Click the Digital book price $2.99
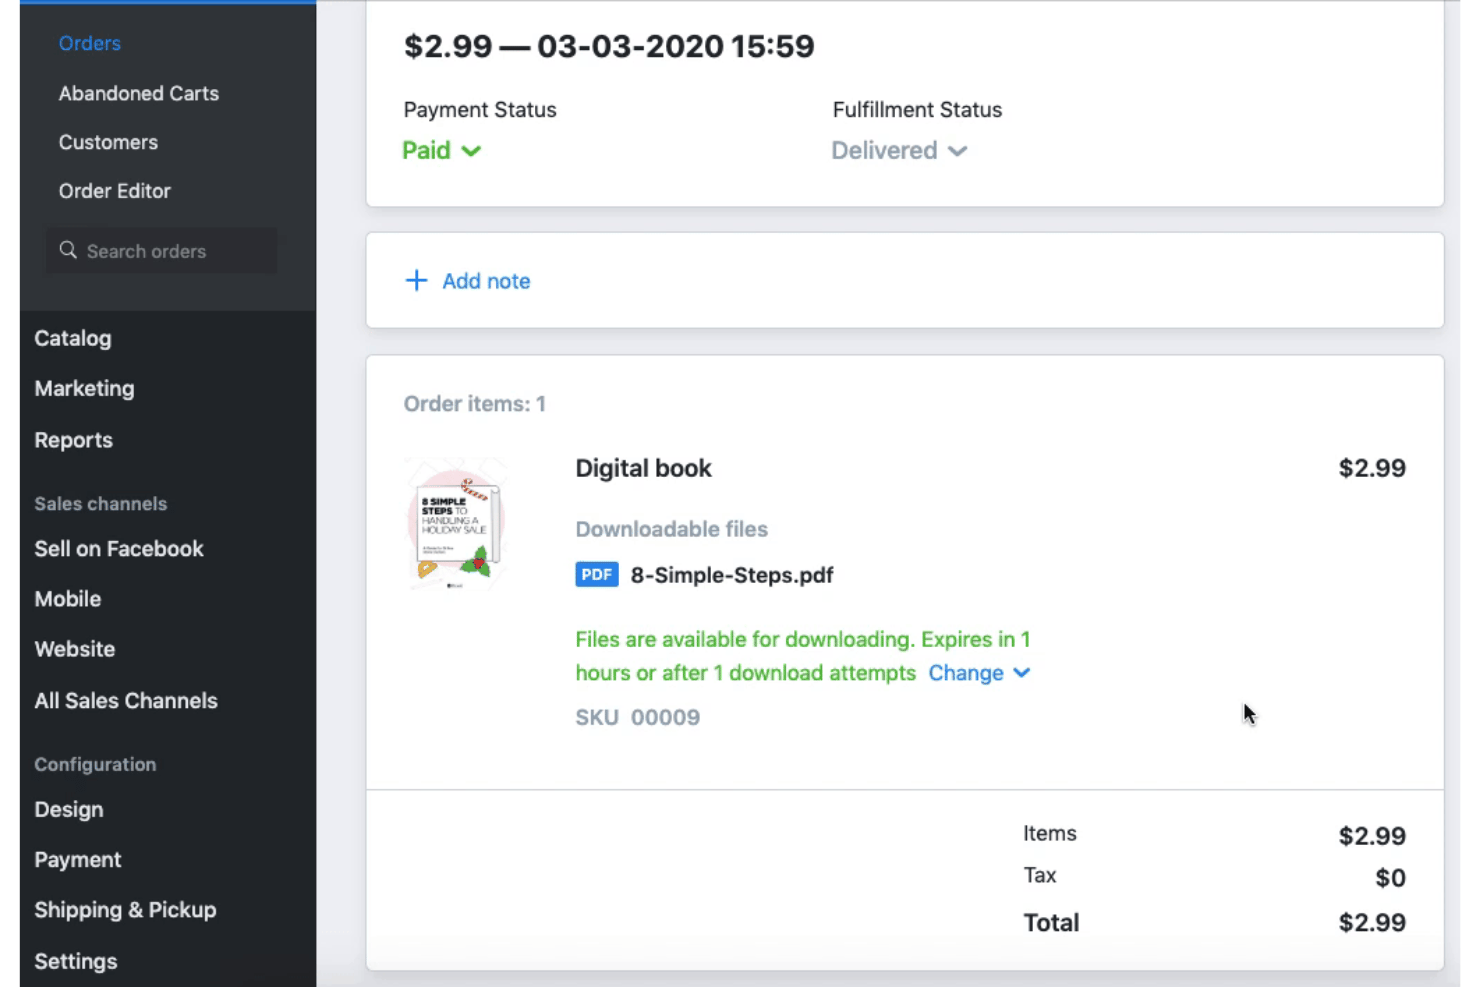1480x987 pixels. [x=1372, y=468]
